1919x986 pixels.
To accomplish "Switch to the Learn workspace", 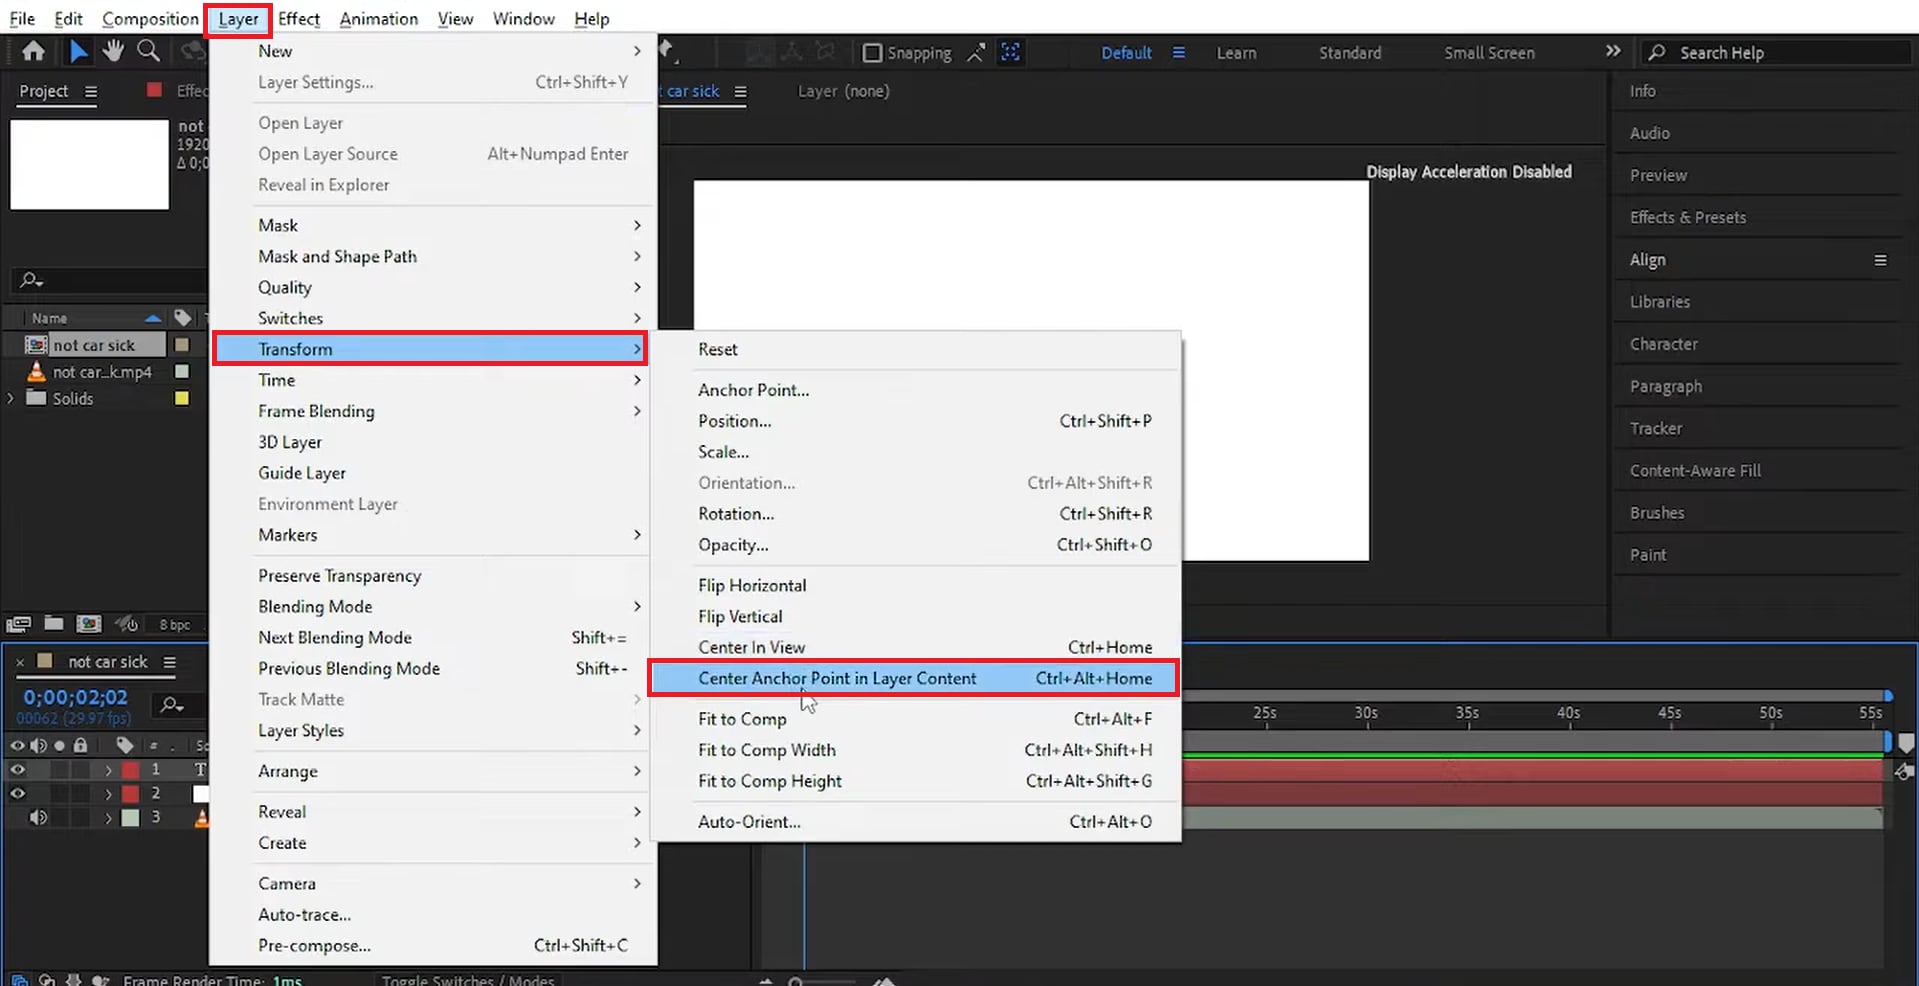I will click(x=1235, y=52).
